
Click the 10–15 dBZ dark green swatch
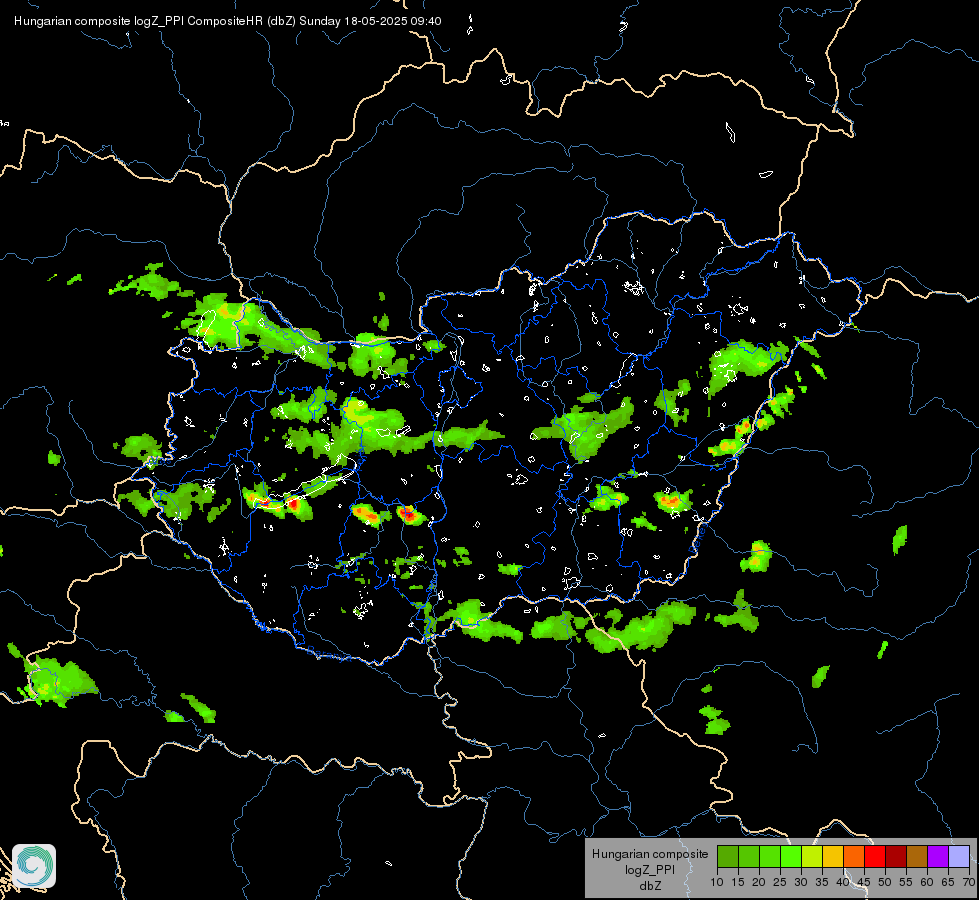[728, 856]
